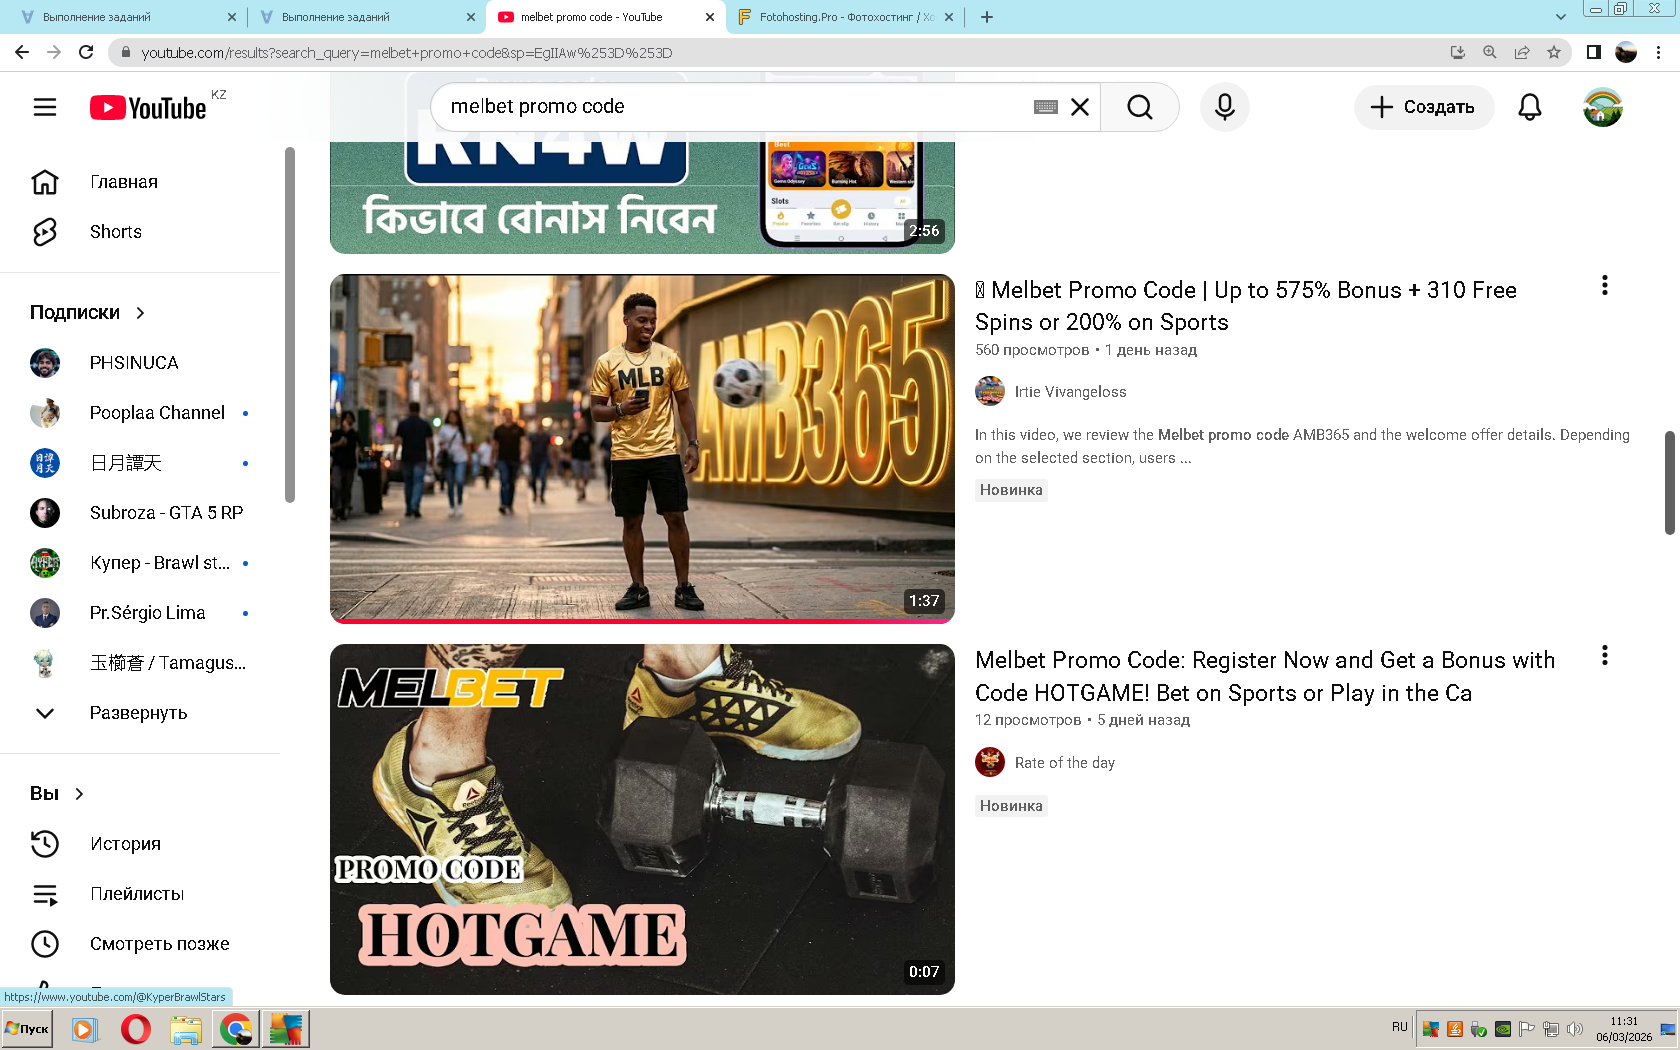Image resolution: width=1680 pixels, height=1050 pixels.
Task: Open the Windows Start button
Action: pyautogui.click(x=28, y=1029)
